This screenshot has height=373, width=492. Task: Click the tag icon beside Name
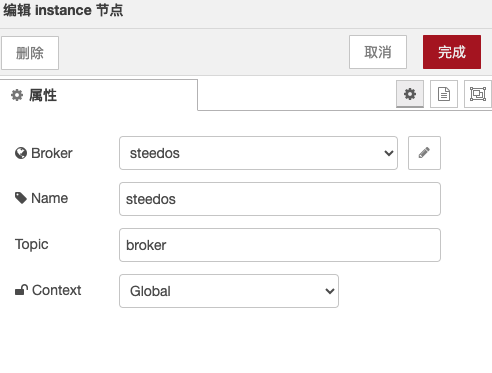(x=21, y=198)
